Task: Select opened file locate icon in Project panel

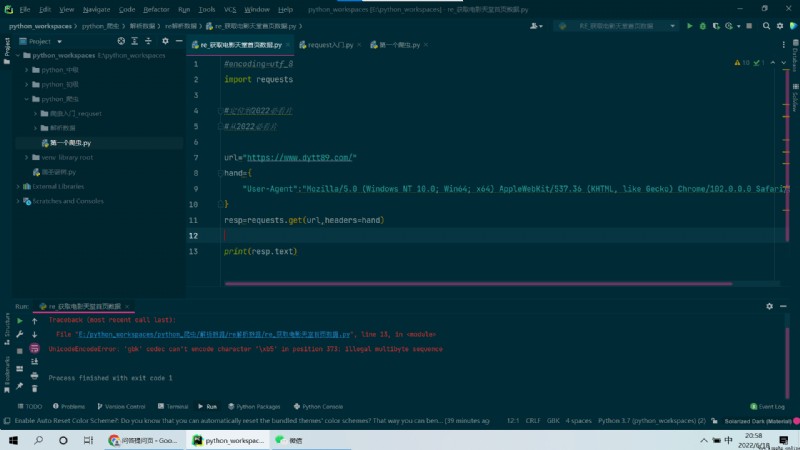Action: click(x=121, y=41)
